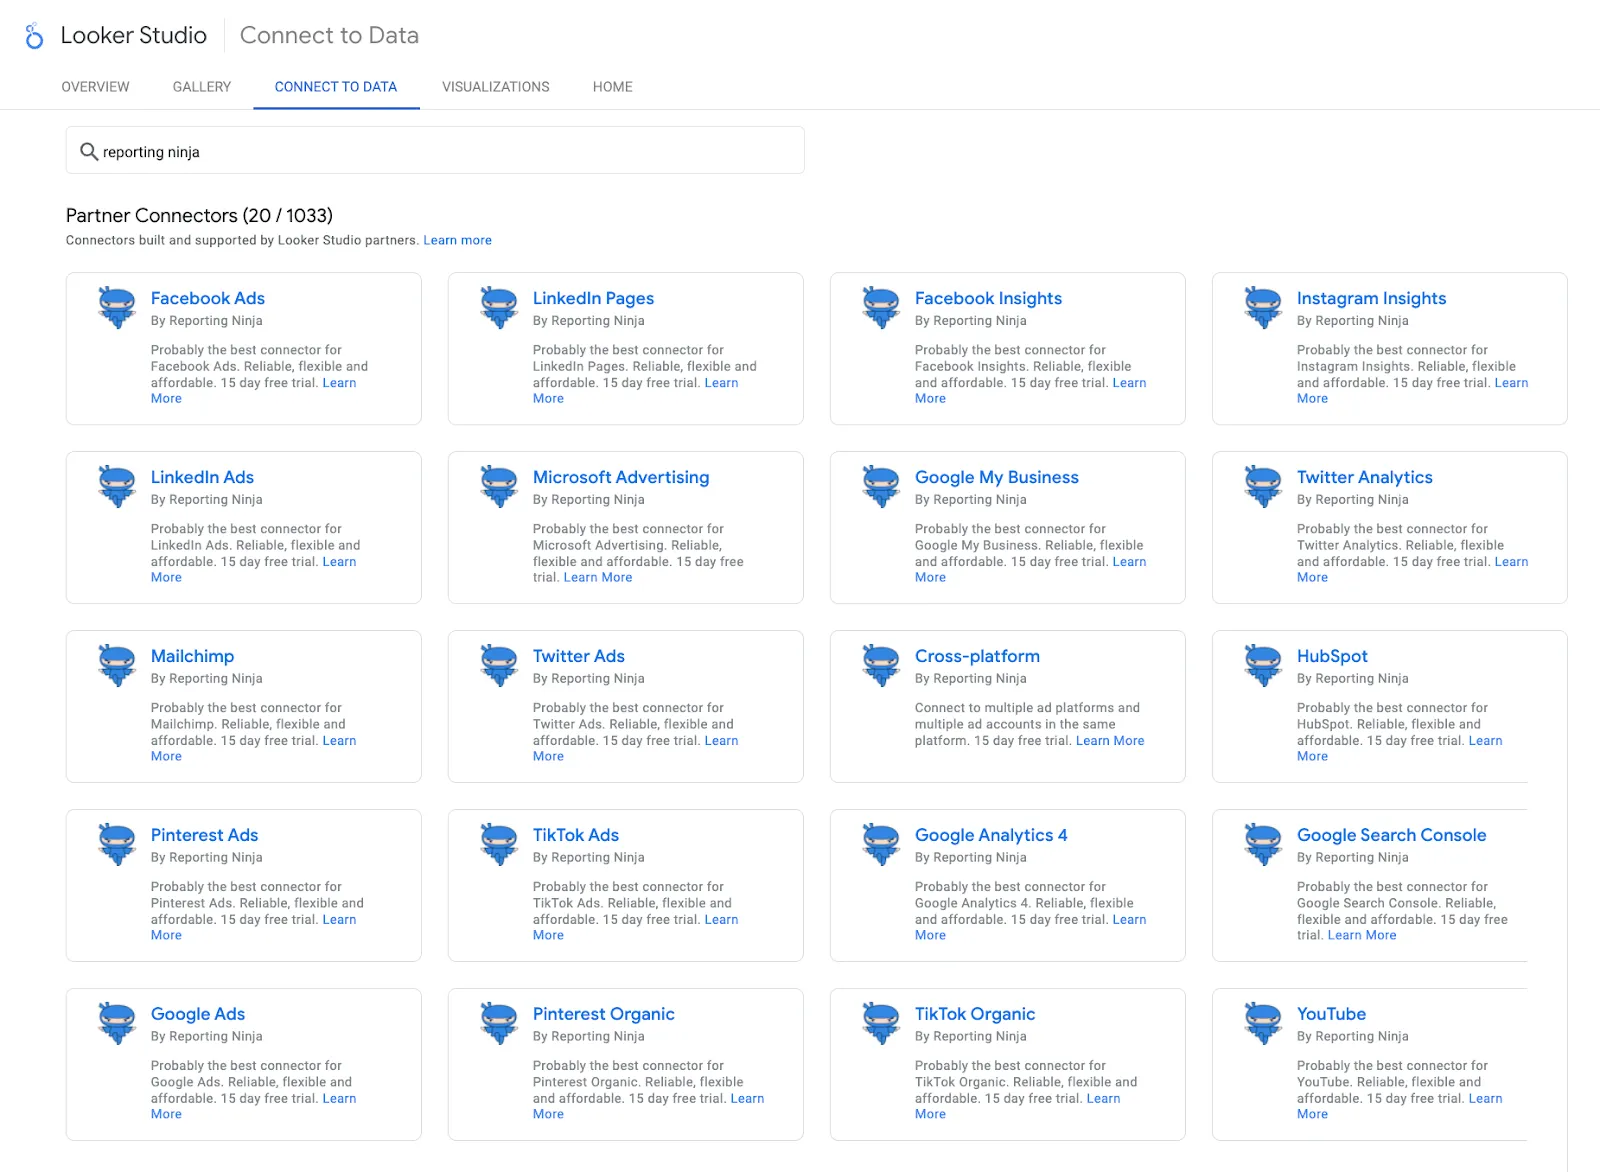Screen dimensions: 1600x1172
Task: Click the ninja icon on HubSpot card
Action: click(x=1263, y=666)
